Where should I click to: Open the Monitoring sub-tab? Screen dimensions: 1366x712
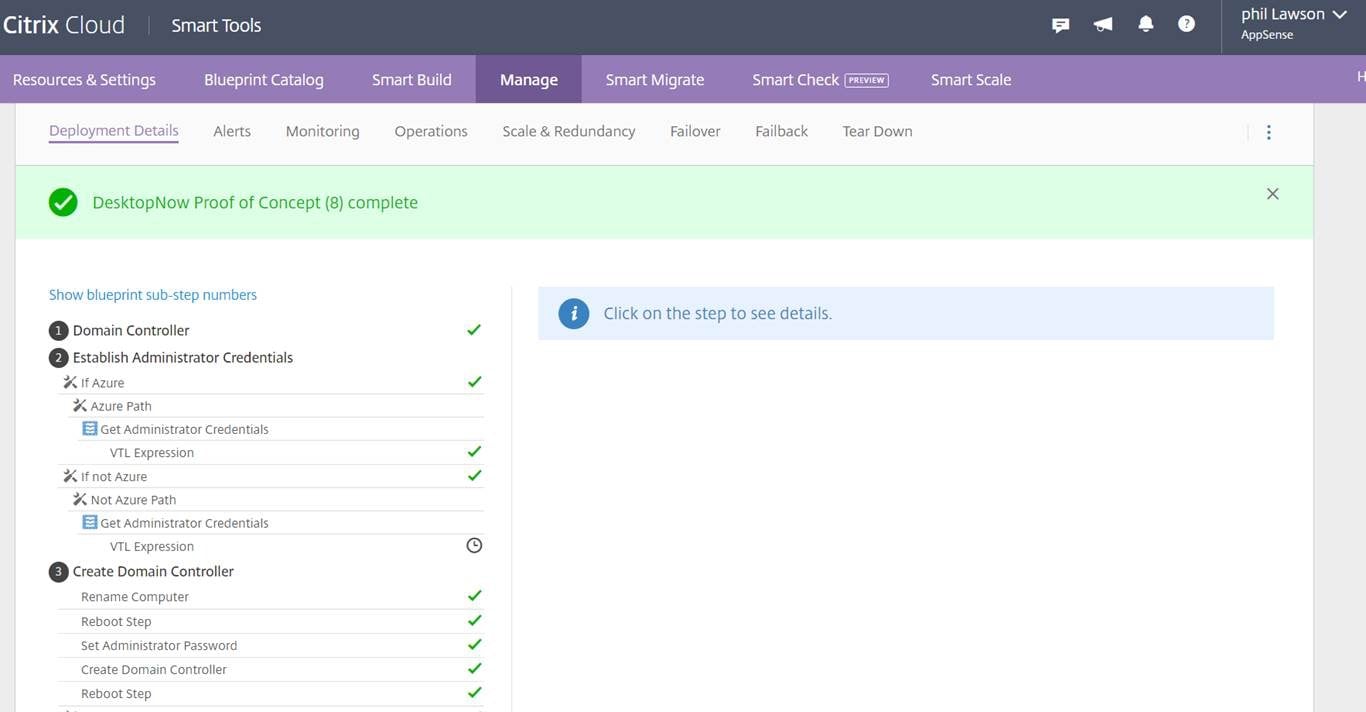322,131
